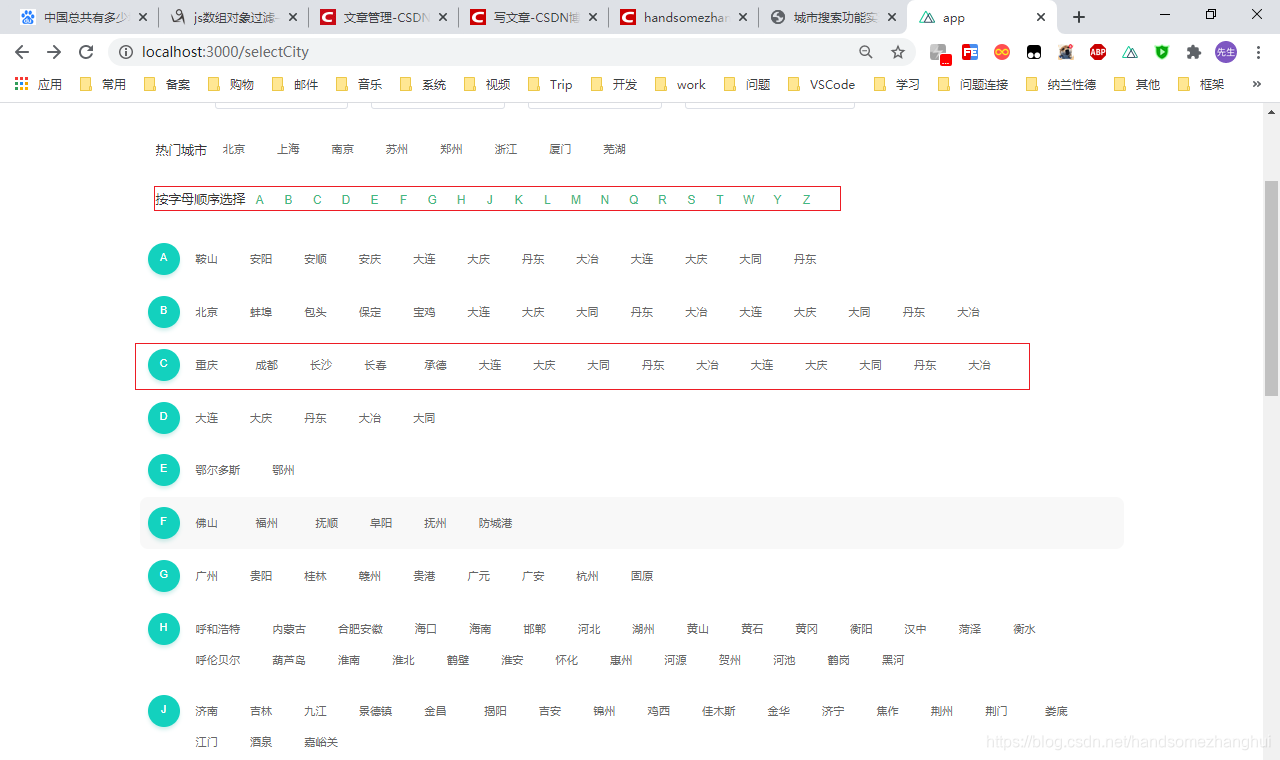Open the FE helper extension icon
The image size is (1280, 760).
(970, 52)
